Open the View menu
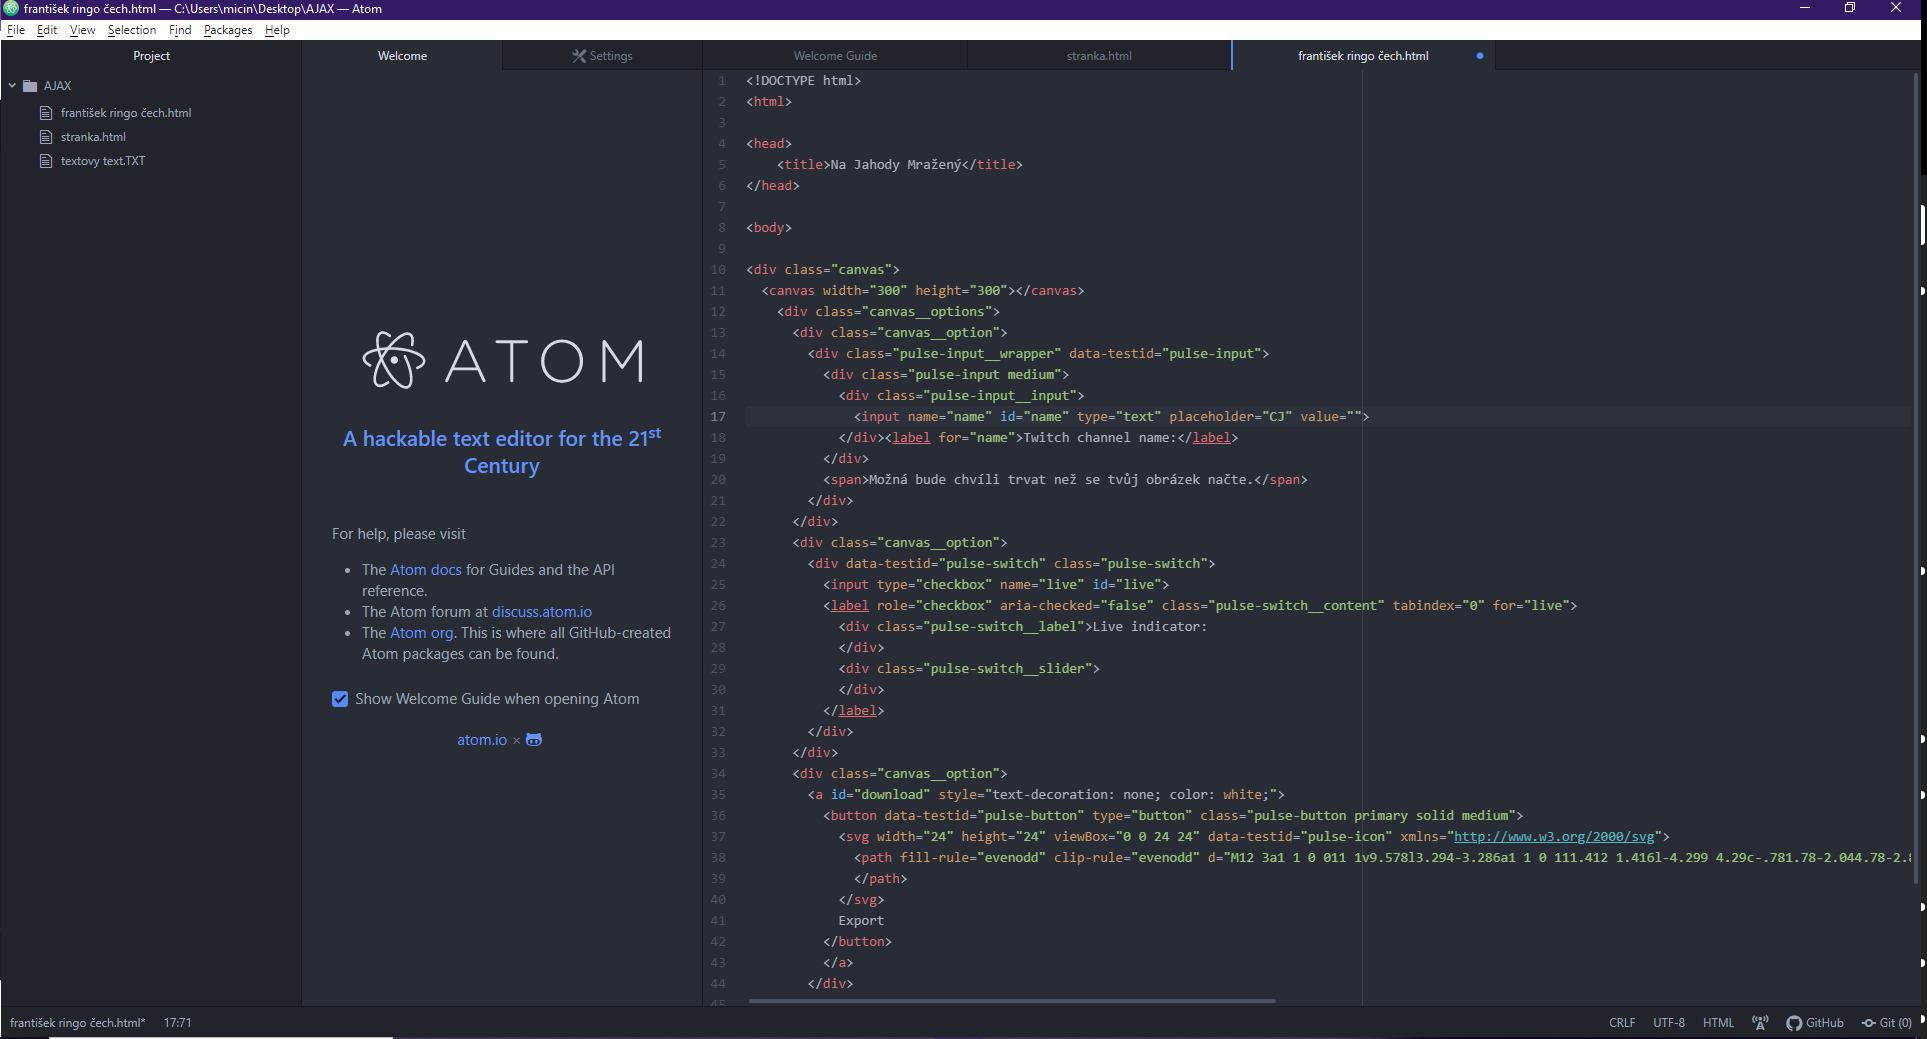 (83, 30)
